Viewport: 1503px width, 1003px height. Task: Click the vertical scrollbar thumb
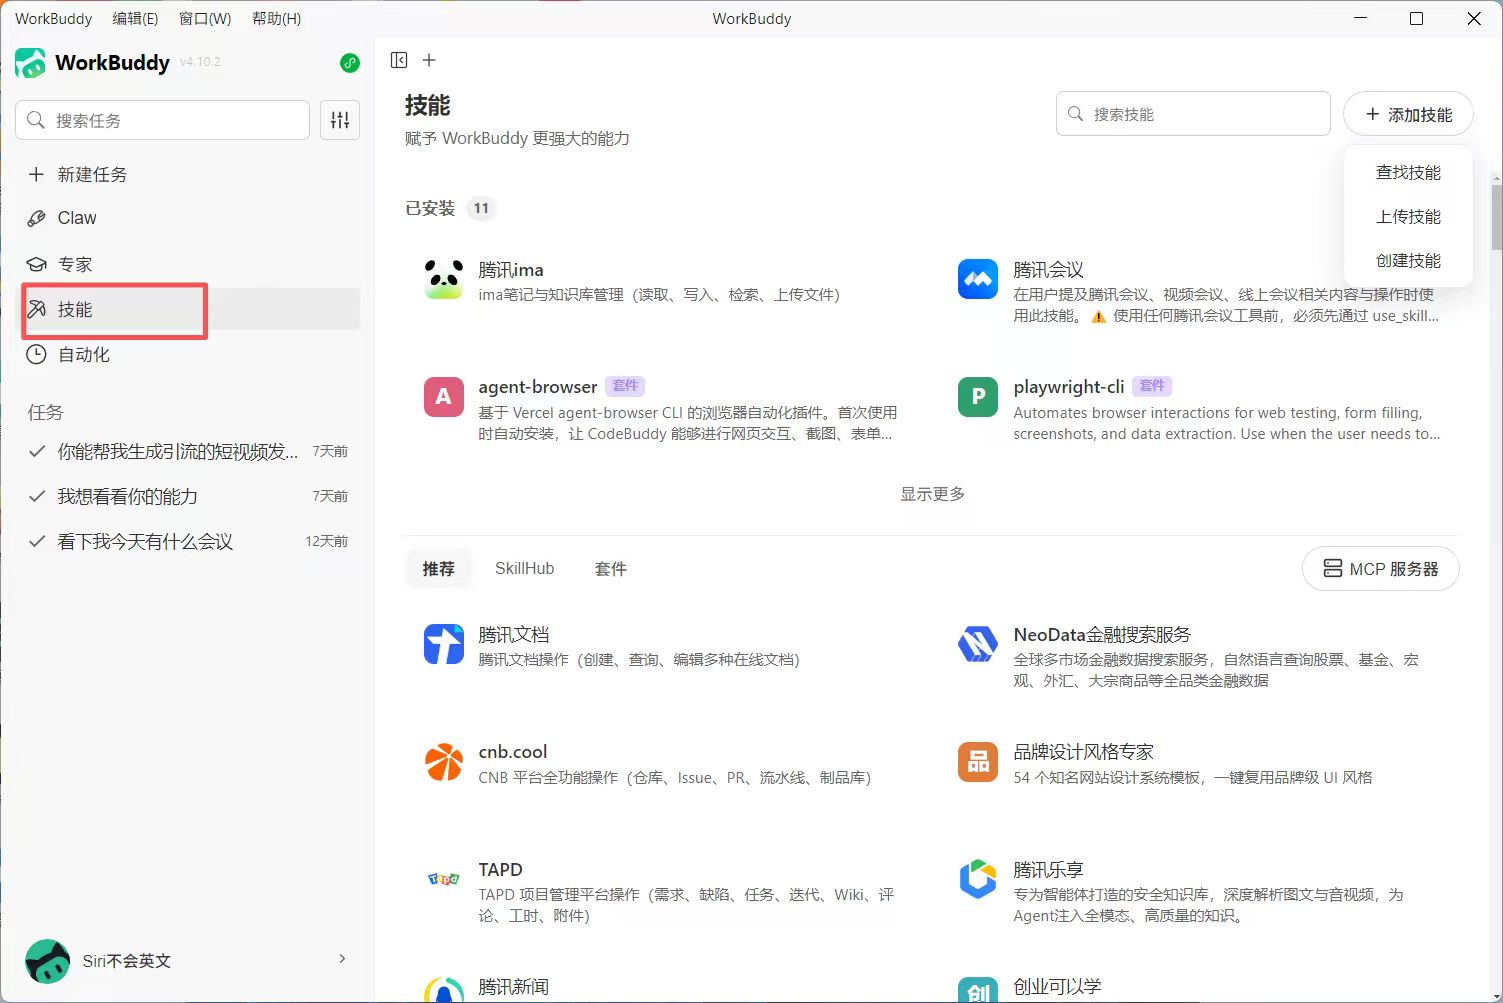pyautogui.click(x=1496, y=216)
